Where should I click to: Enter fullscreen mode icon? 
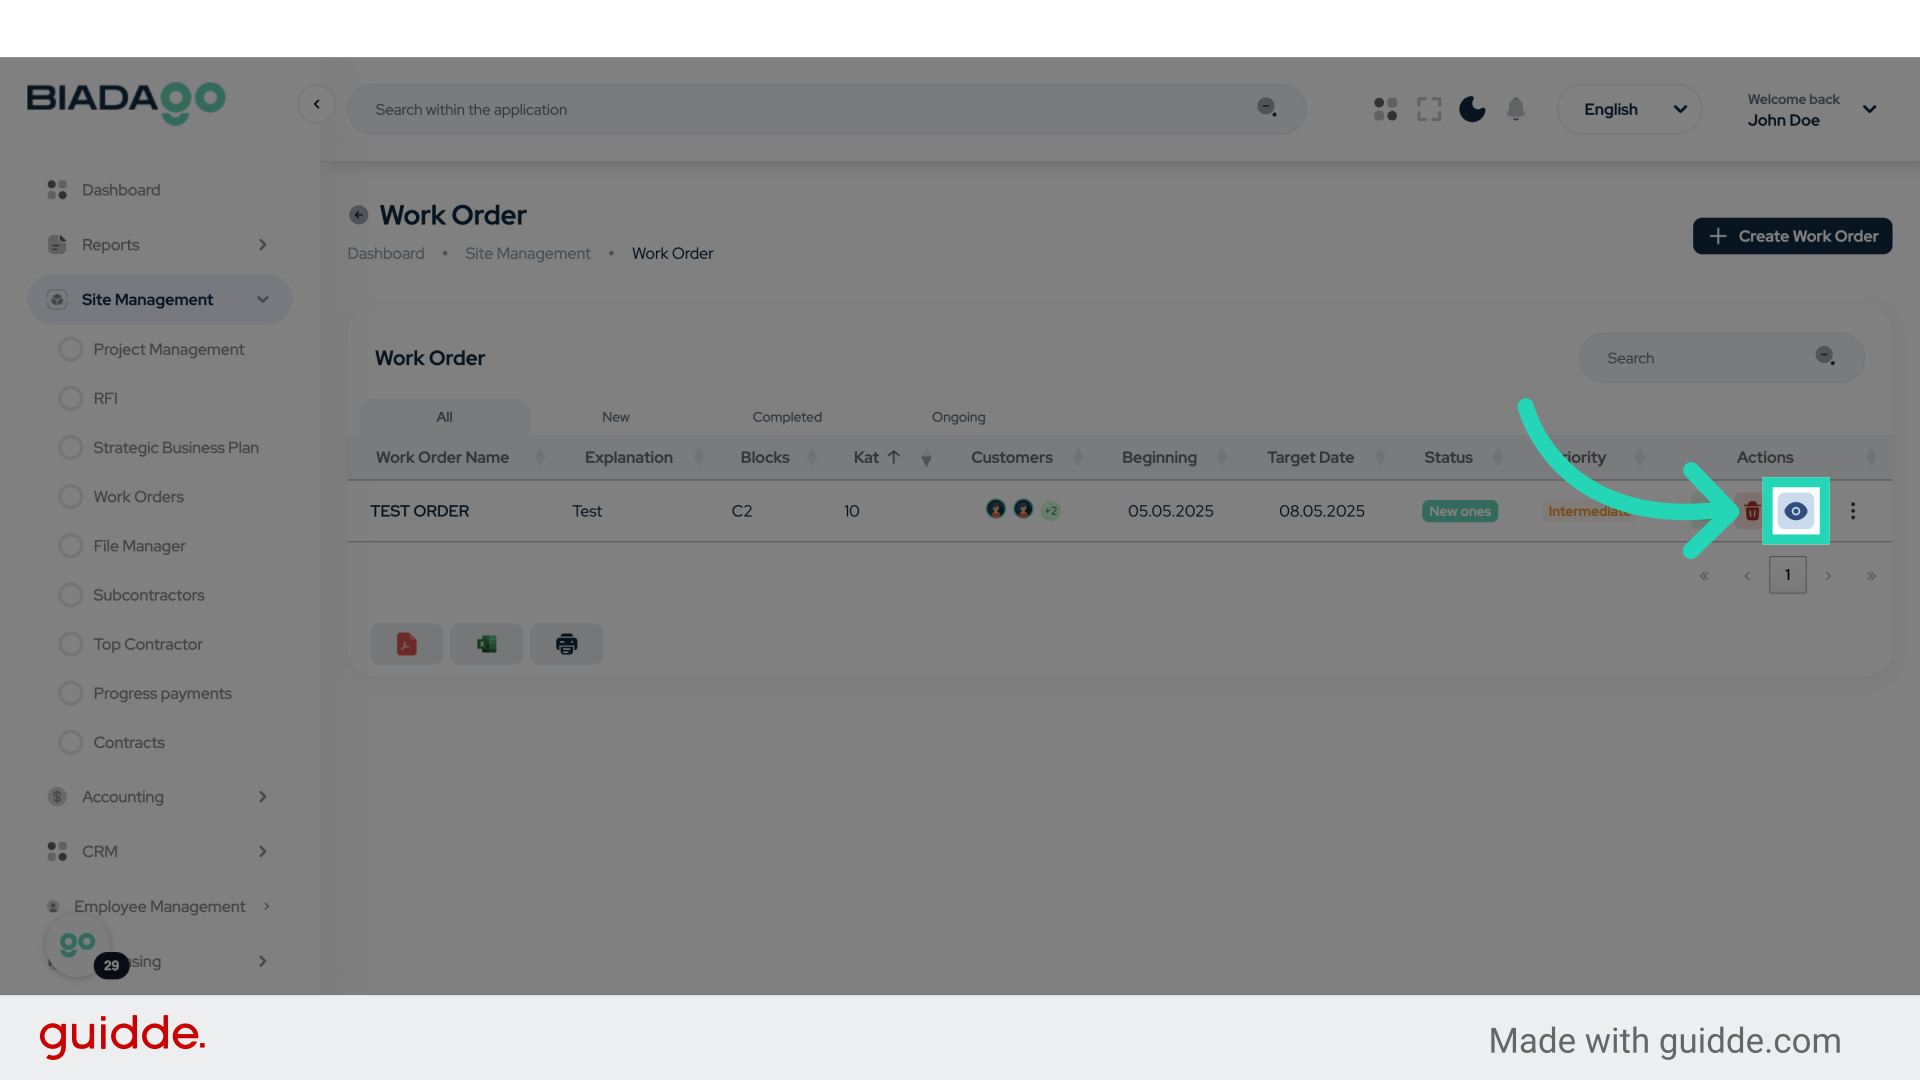click(x=1429, y=109)
